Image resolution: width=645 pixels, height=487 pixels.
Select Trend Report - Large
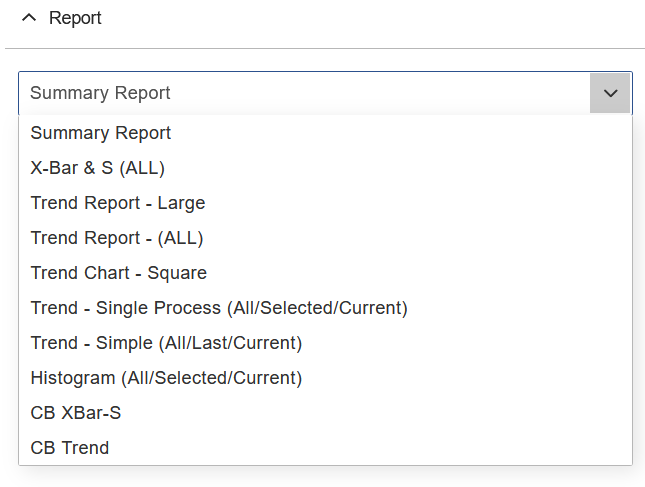tap(118, 203)
